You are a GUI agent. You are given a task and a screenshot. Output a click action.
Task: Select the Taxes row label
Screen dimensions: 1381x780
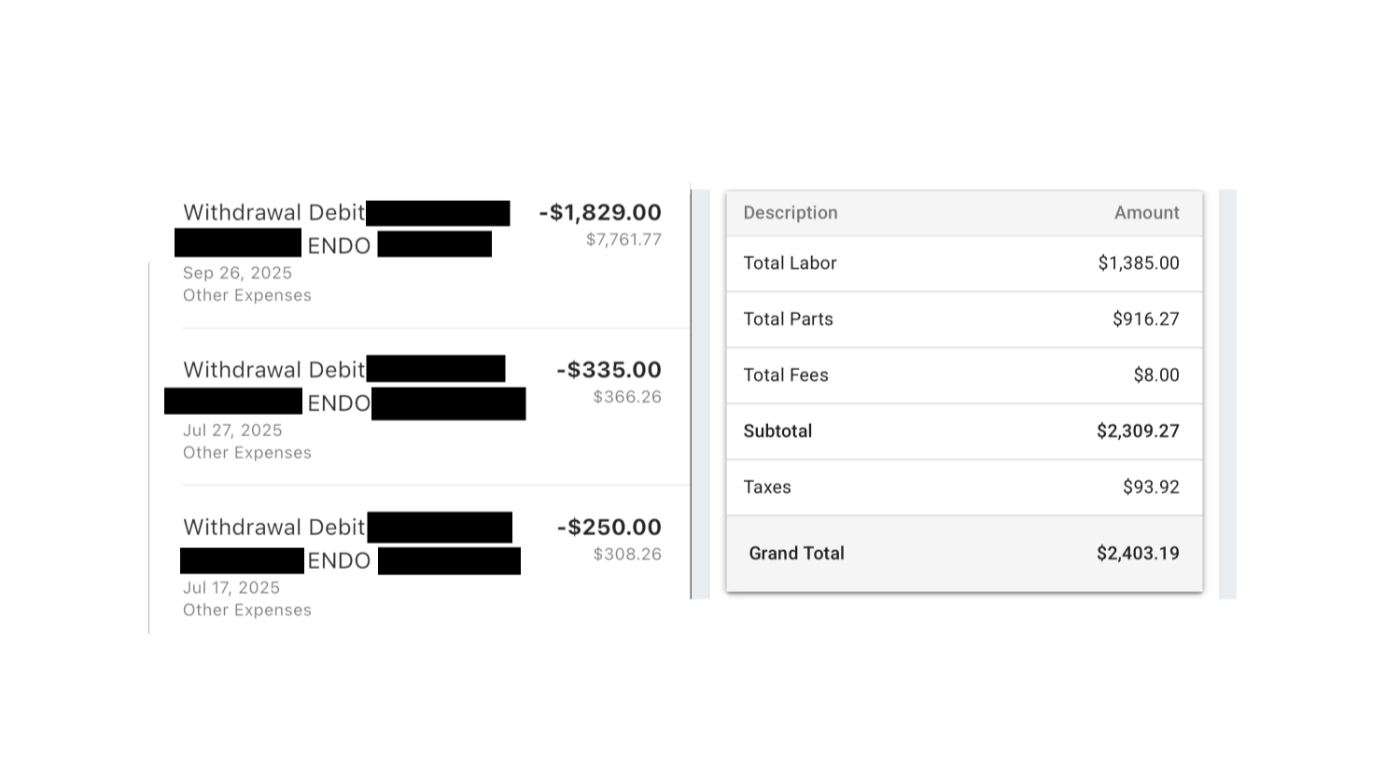pyautogui.click(x=767, y=487)
